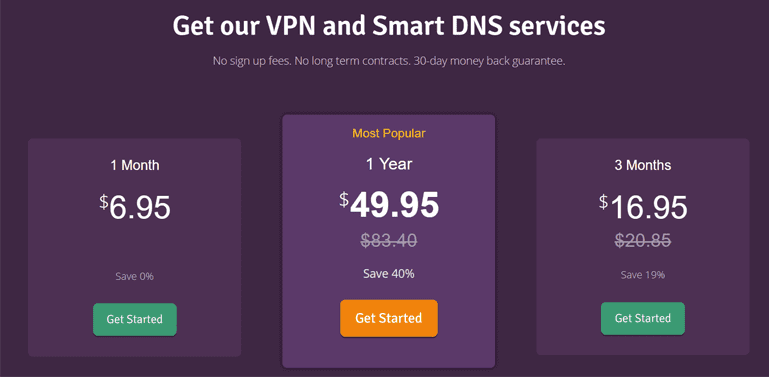769x377 pixels.
Task: Click the VPN and Smart DNS heading
Action: click(x=389, y=26)
